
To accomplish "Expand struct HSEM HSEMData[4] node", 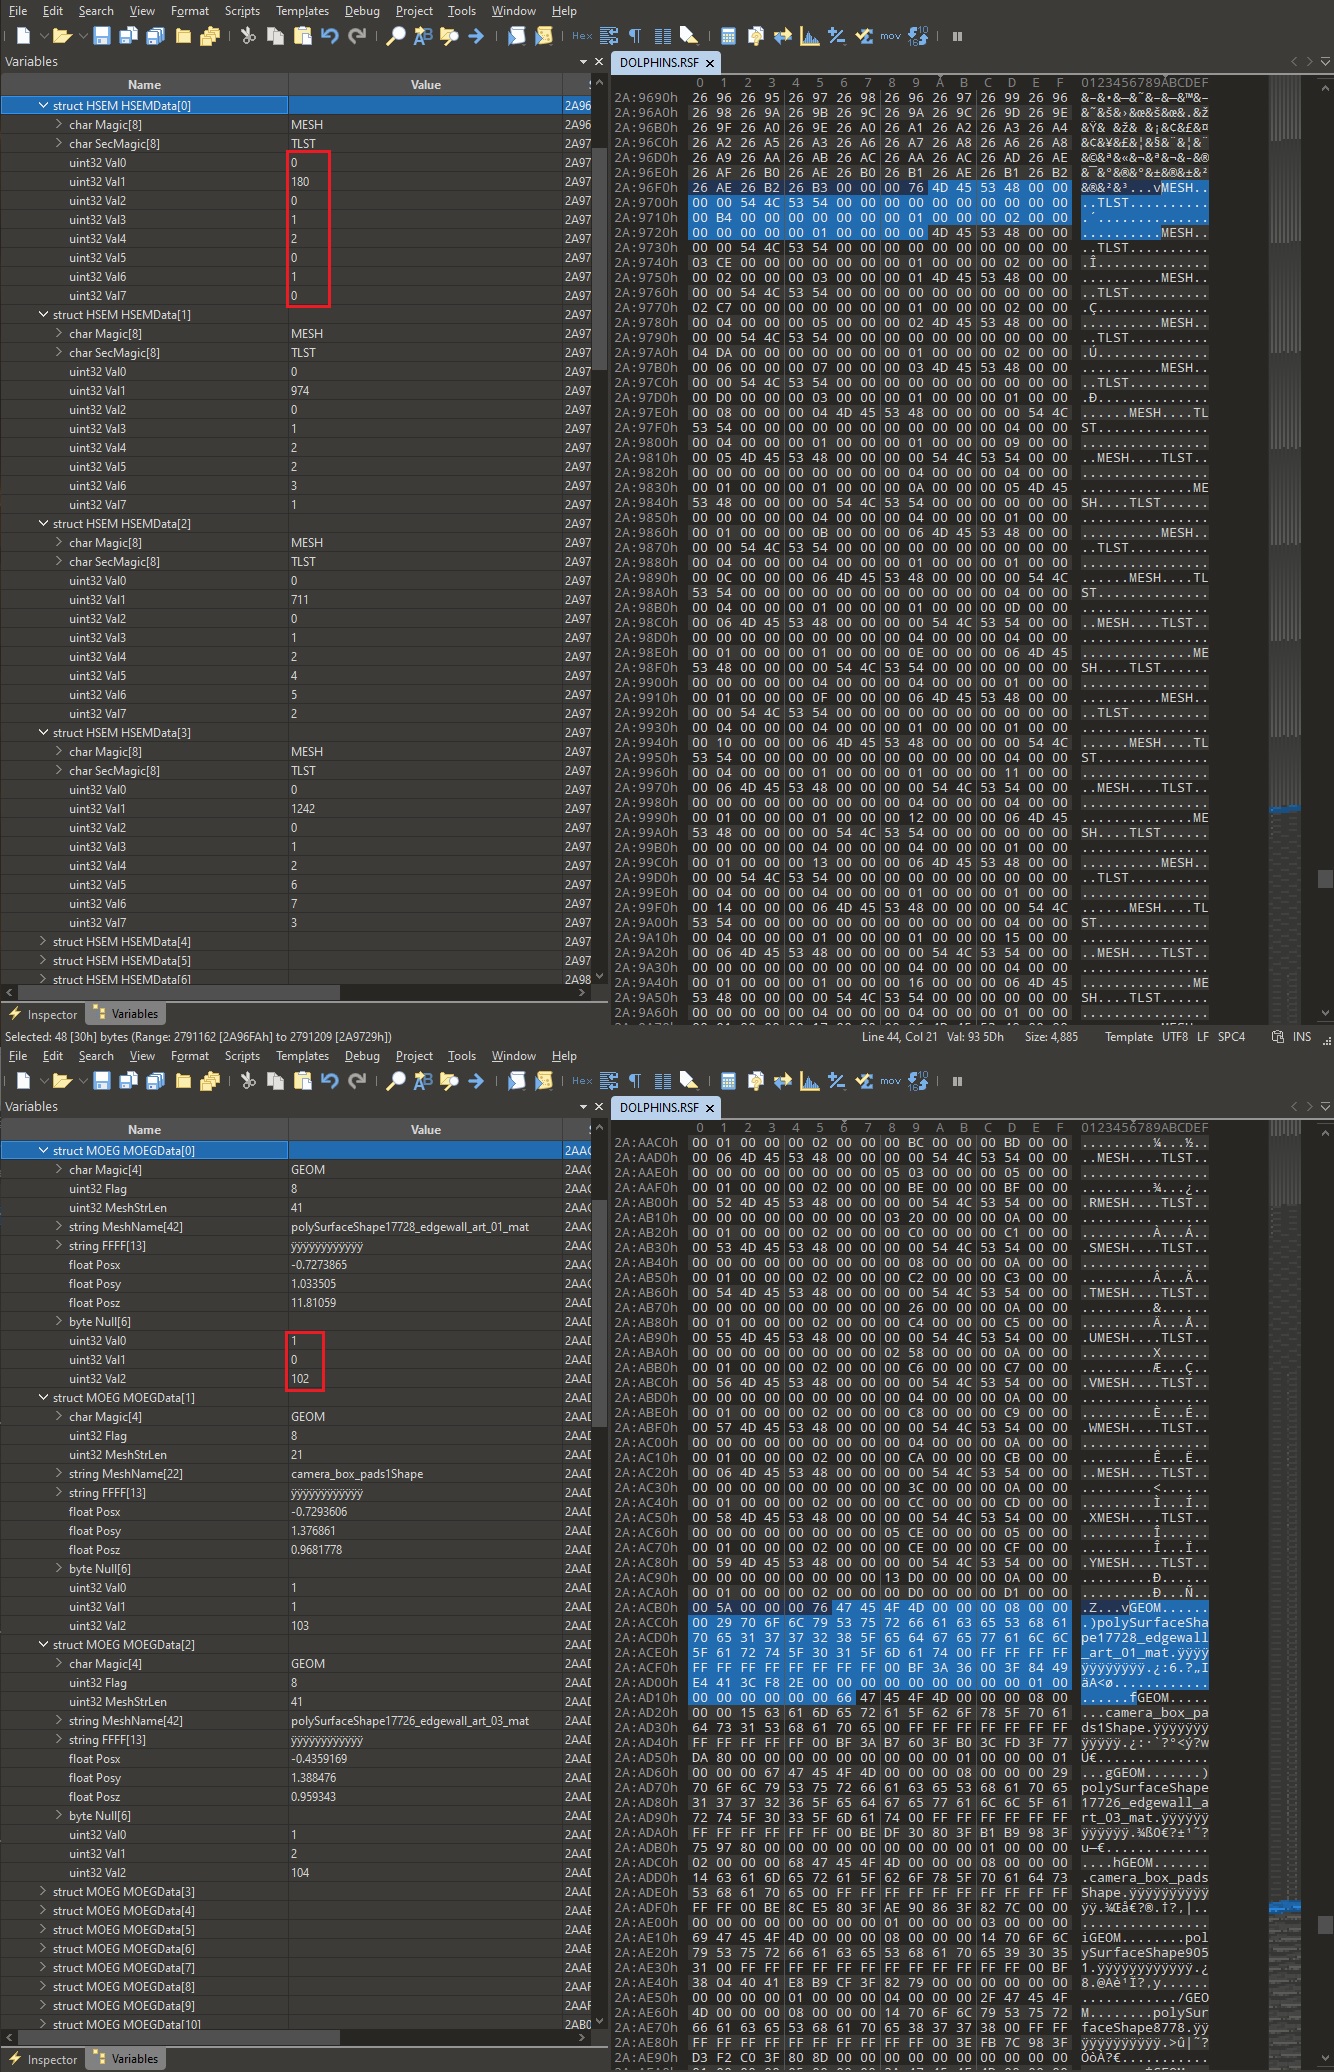I will [x=43, y=941].
